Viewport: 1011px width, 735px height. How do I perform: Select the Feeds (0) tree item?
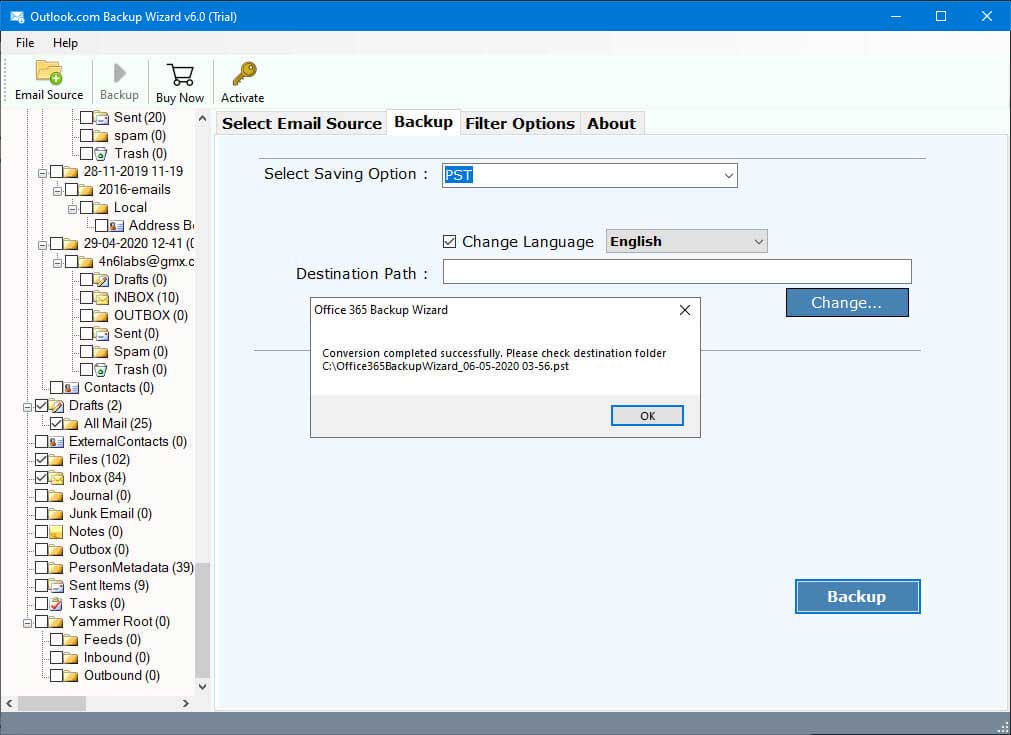tap(112, 640)
